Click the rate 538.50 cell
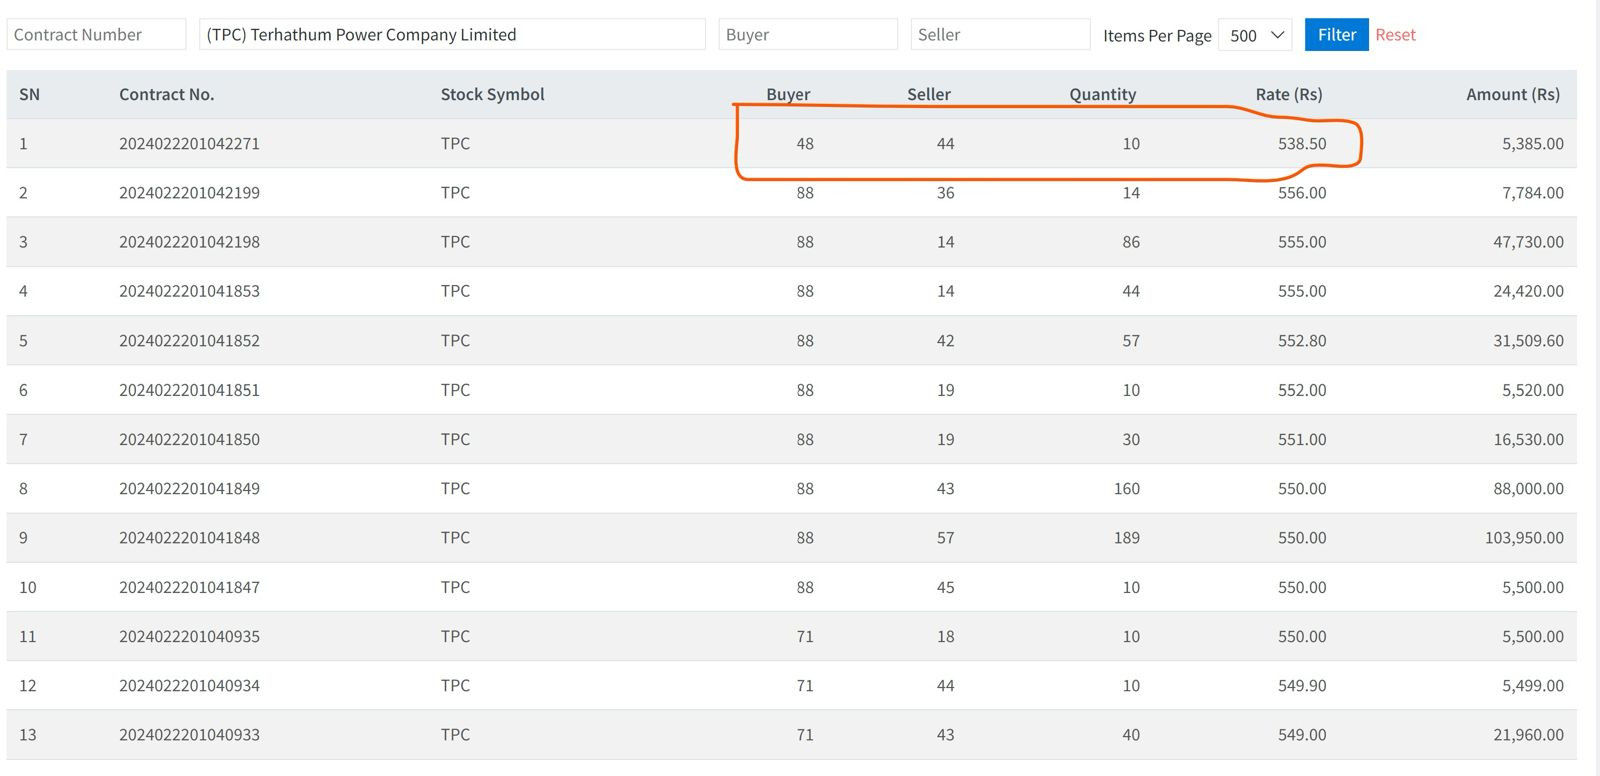The image size is (1600, 776). [1302, 143]
